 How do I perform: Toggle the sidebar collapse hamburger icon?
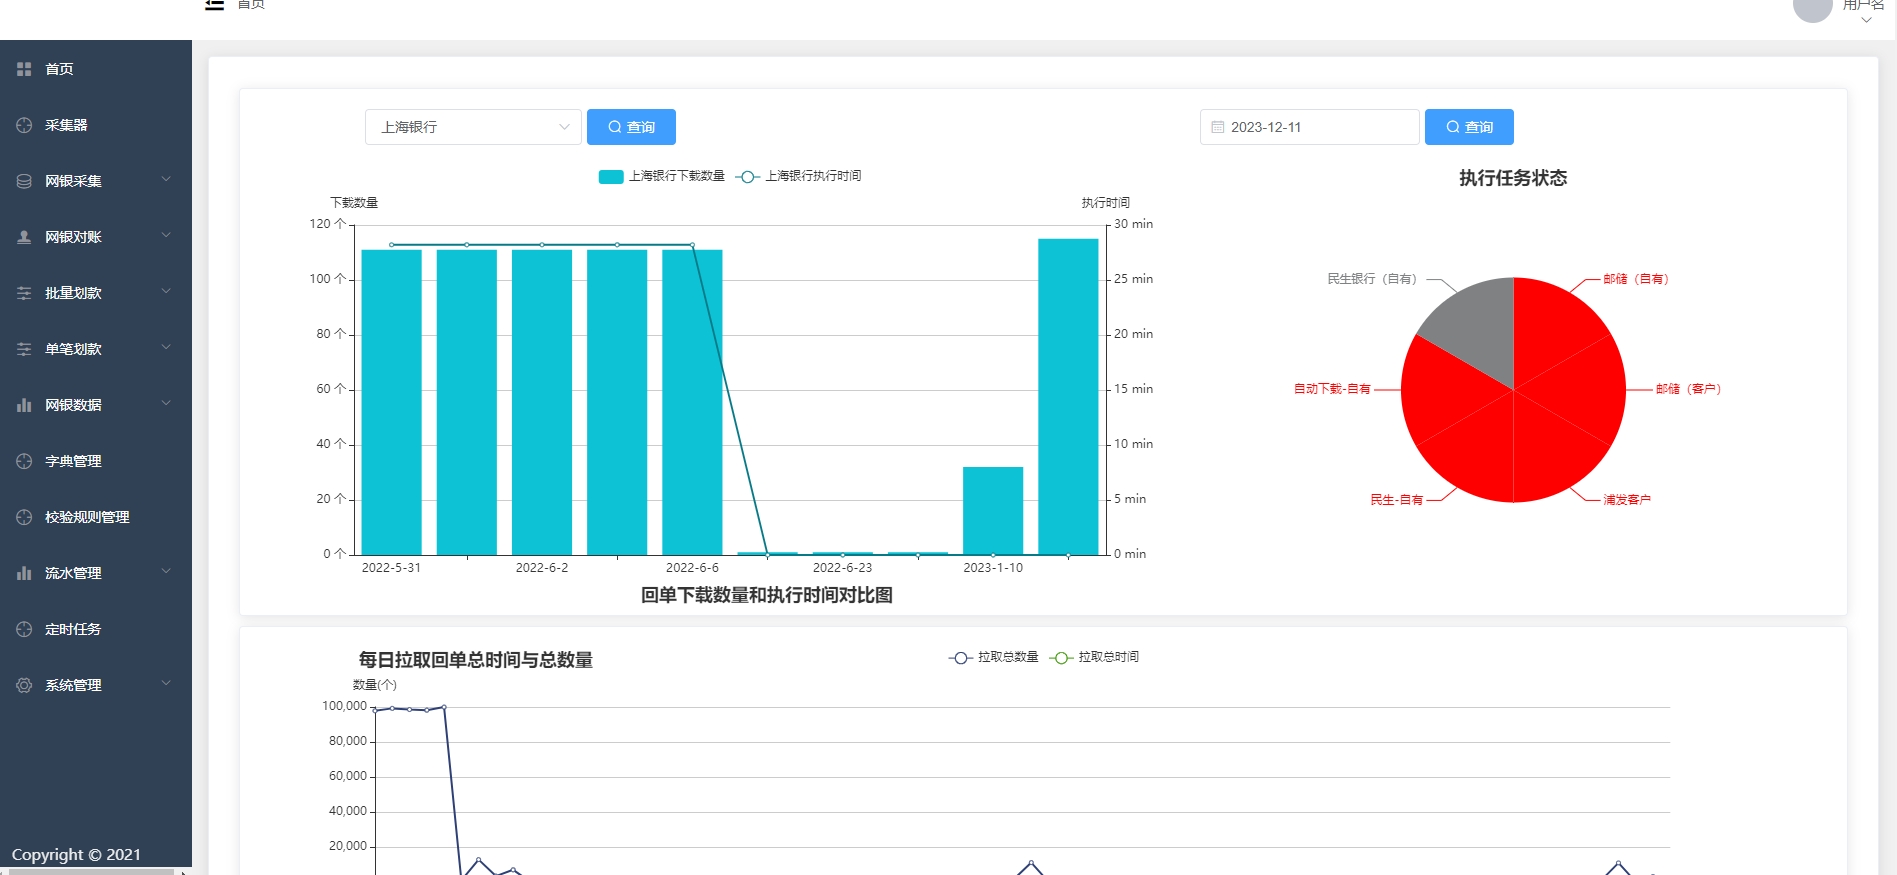[214, 4]
